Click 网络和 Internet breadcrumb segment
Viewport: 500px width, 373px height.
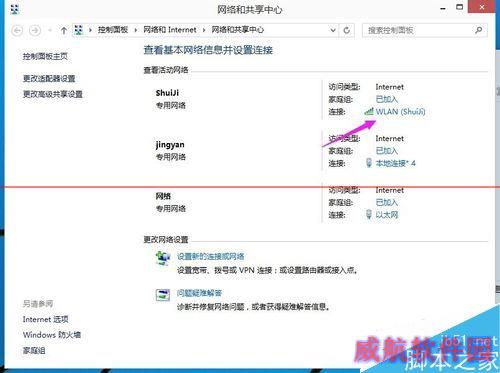(x=170, y=30)
